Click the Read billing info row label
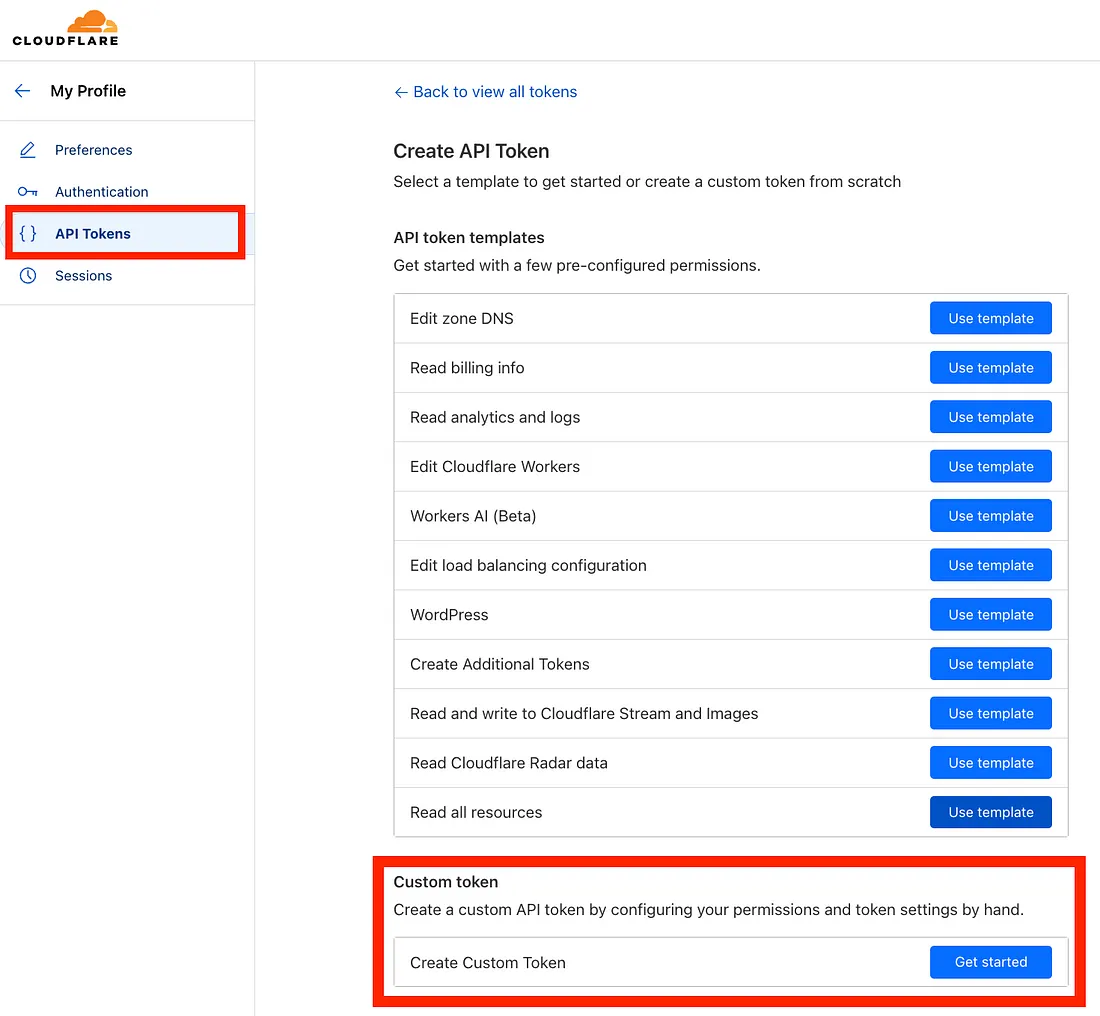Screen dimensions: 1100x1016 [x=467, y=368]
